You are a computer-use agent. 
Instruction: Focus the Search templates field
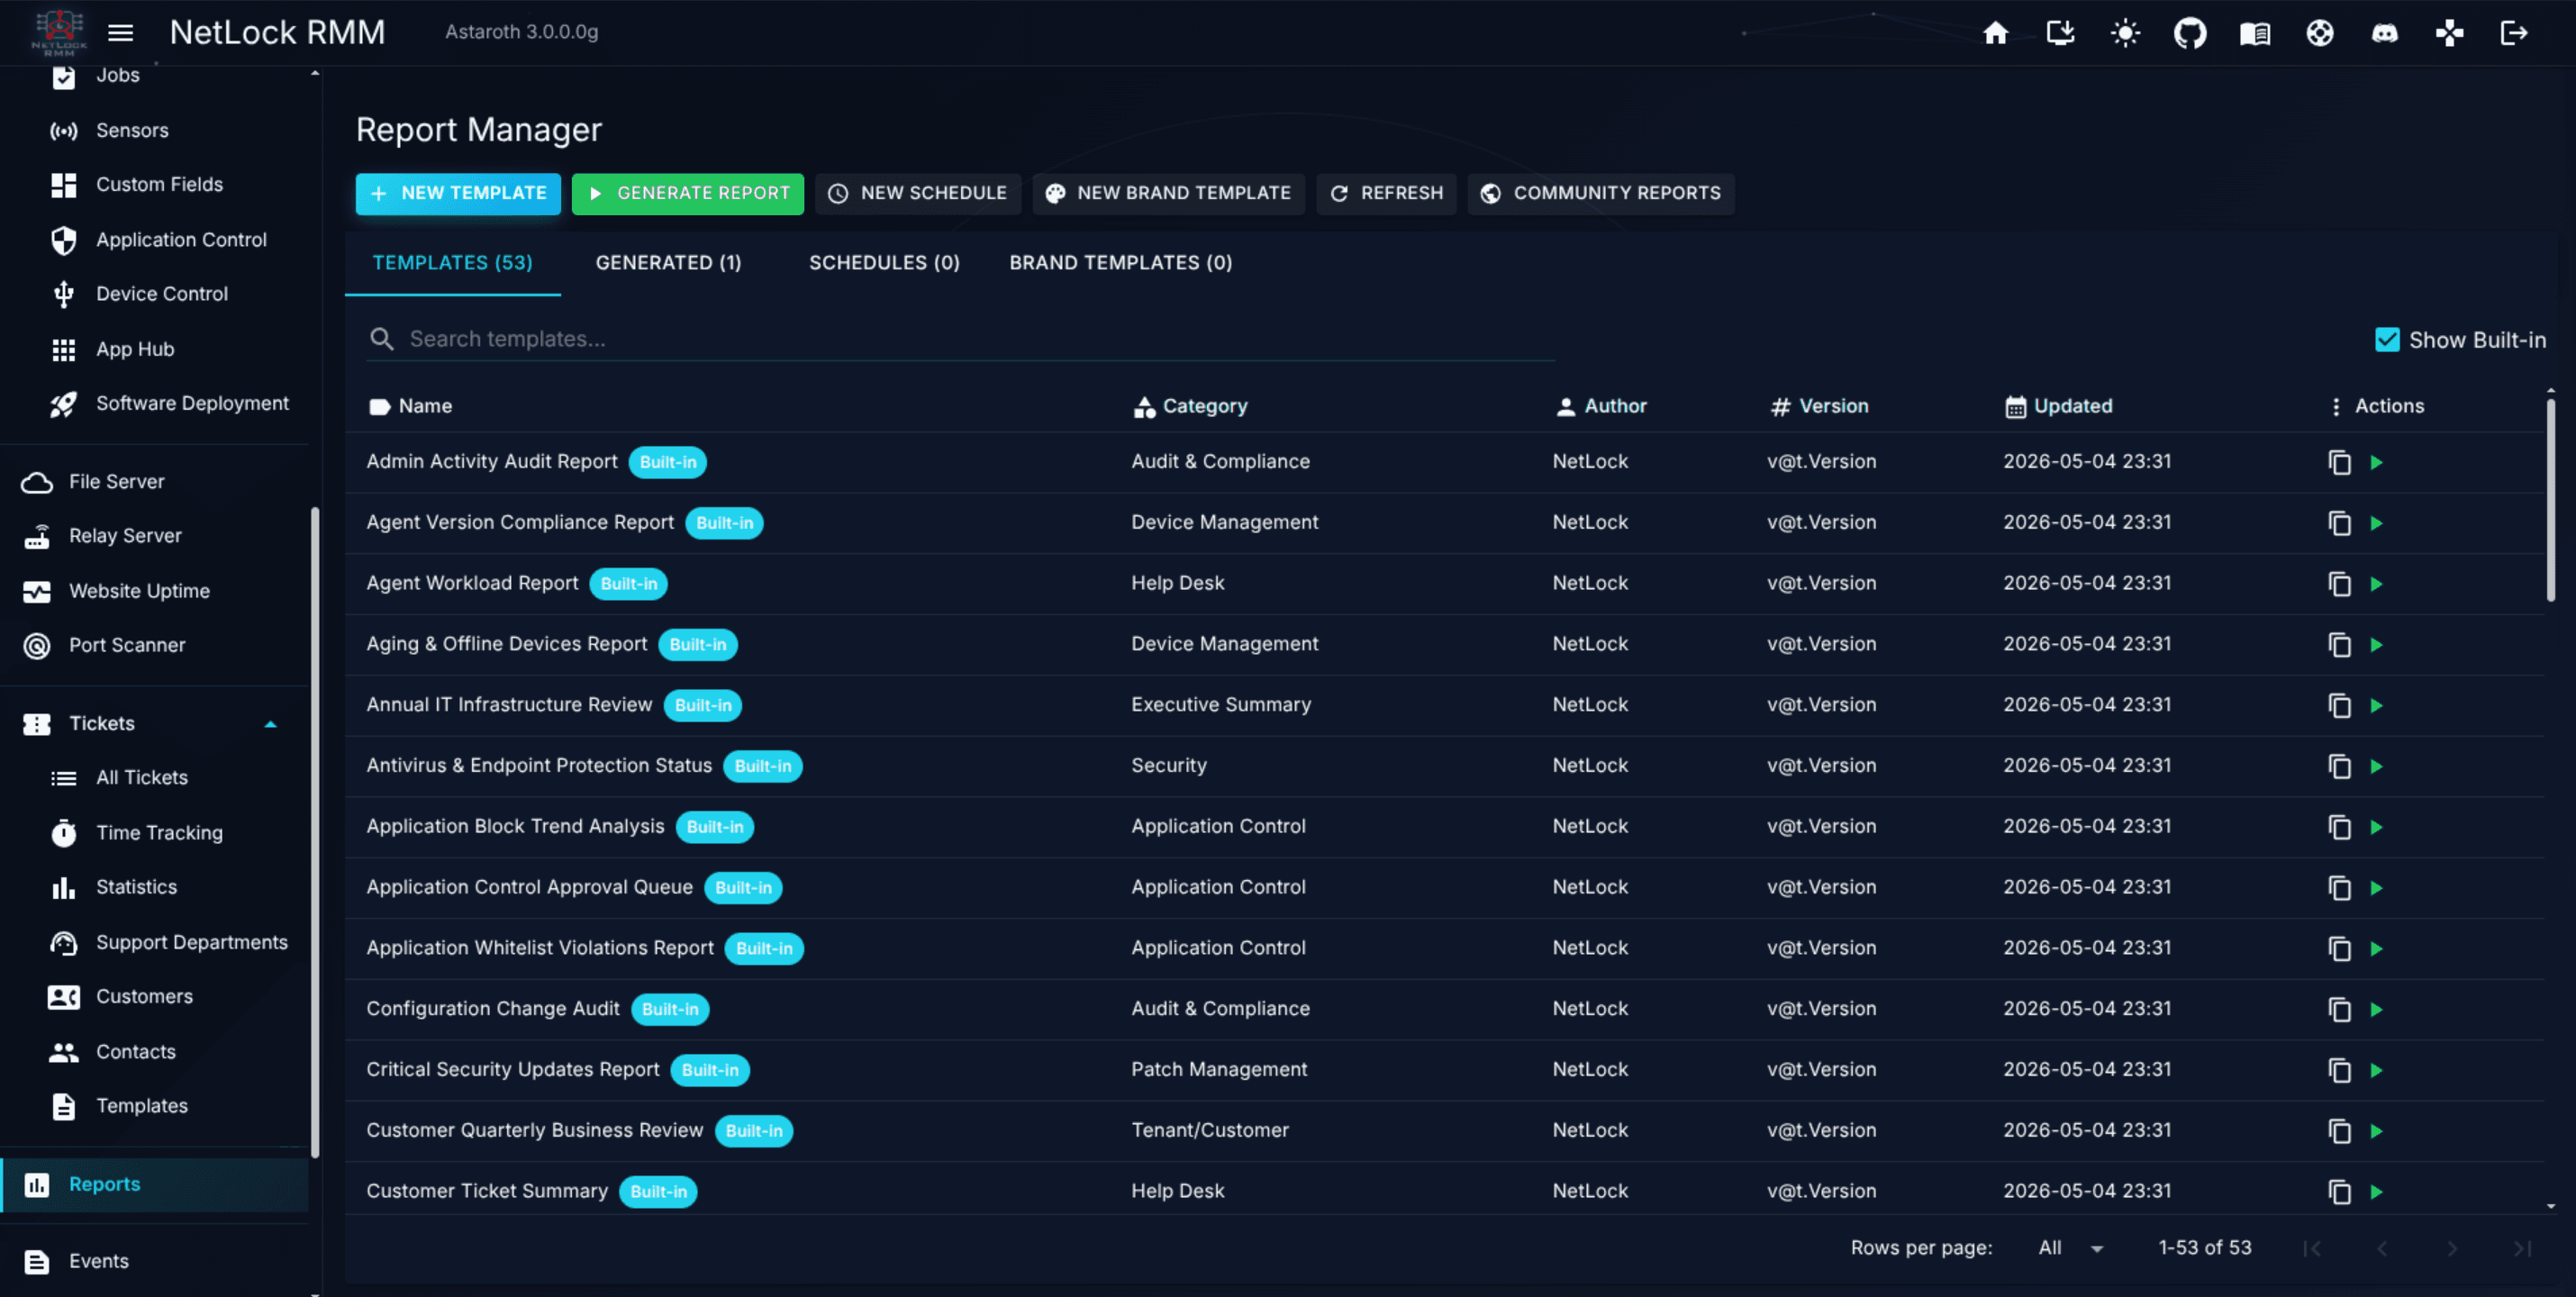(960, 339)
